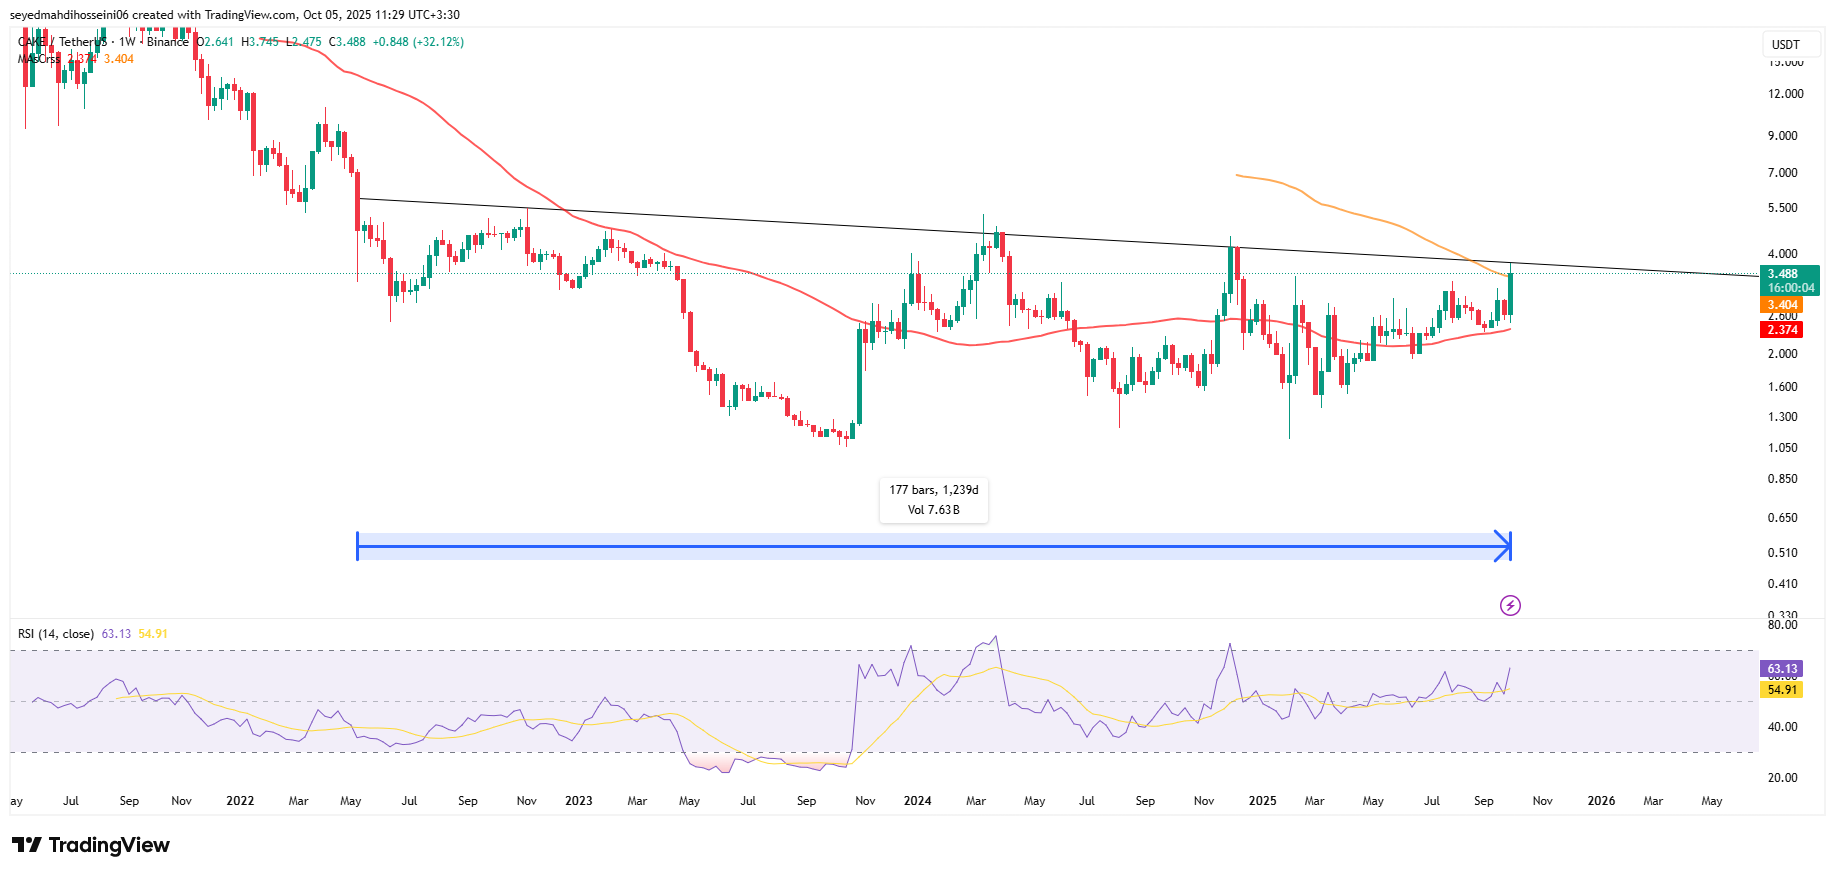Click the orange 3.404 moving average label
Screen dimensions: 1835x875
[1782, 305]
